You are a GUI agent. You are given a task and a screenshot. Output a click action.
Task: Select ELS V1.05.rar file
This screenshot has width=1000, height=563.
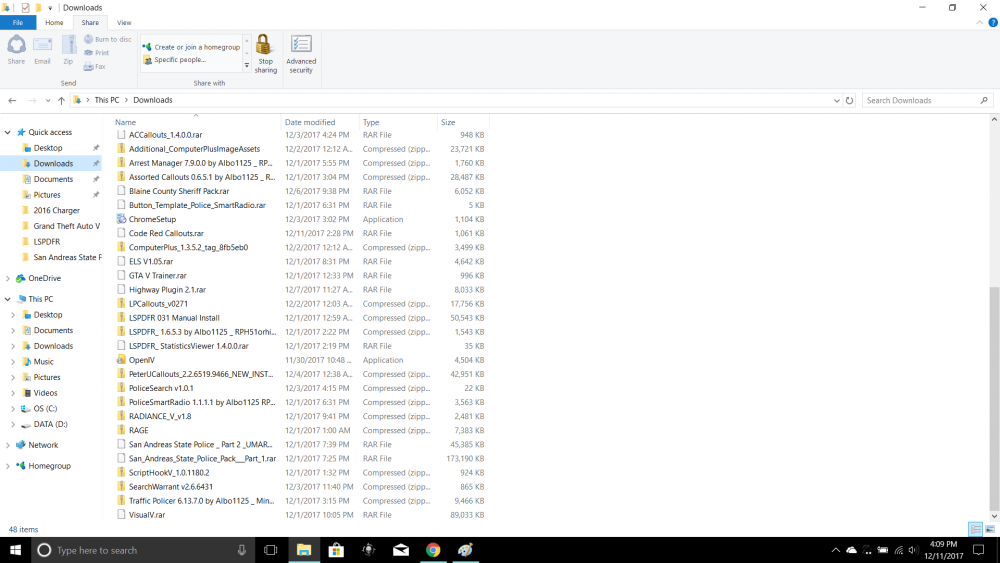151,261
